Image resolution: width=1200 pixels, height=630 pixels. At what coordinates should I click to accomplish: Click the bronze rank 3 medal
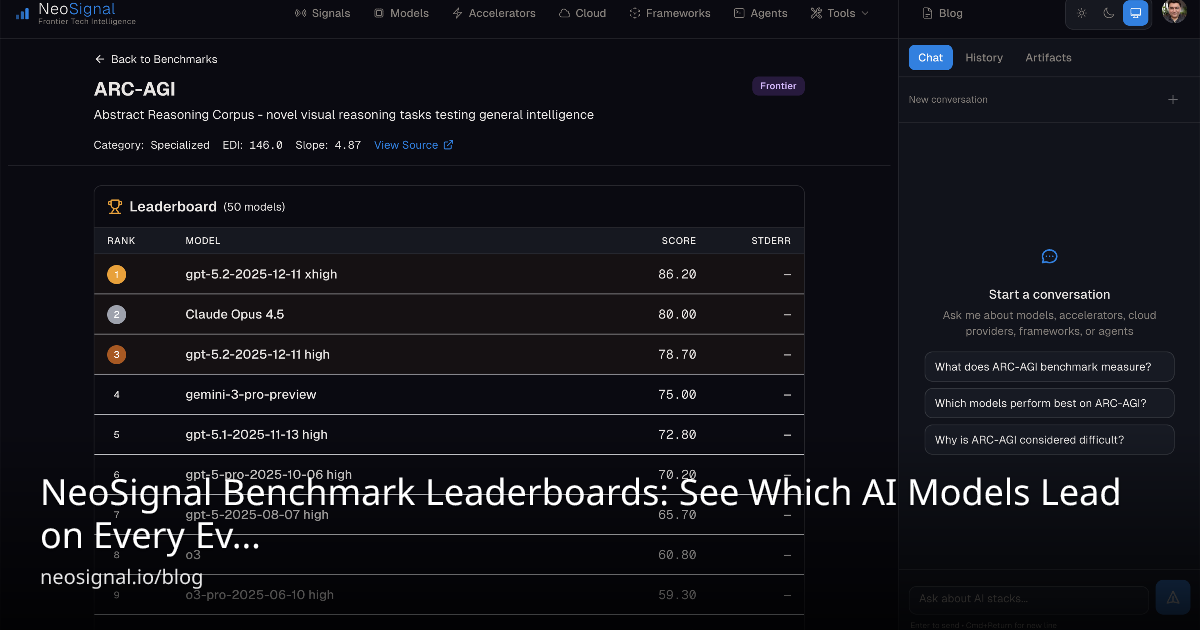[x=116, y=354]
